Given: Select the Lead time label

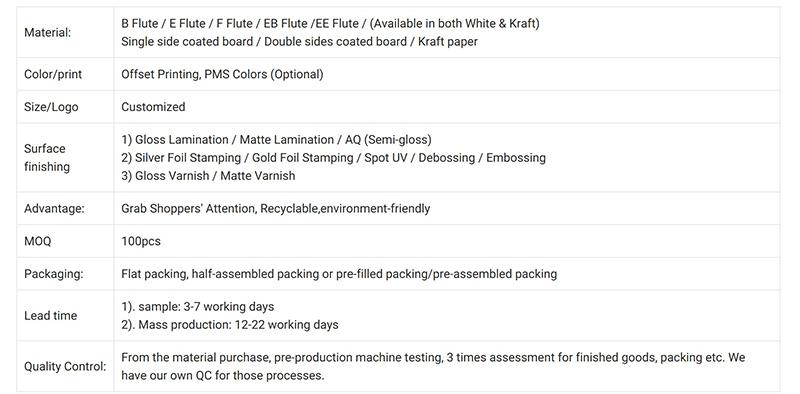Looking at the screenshot, I should point(51,316).
